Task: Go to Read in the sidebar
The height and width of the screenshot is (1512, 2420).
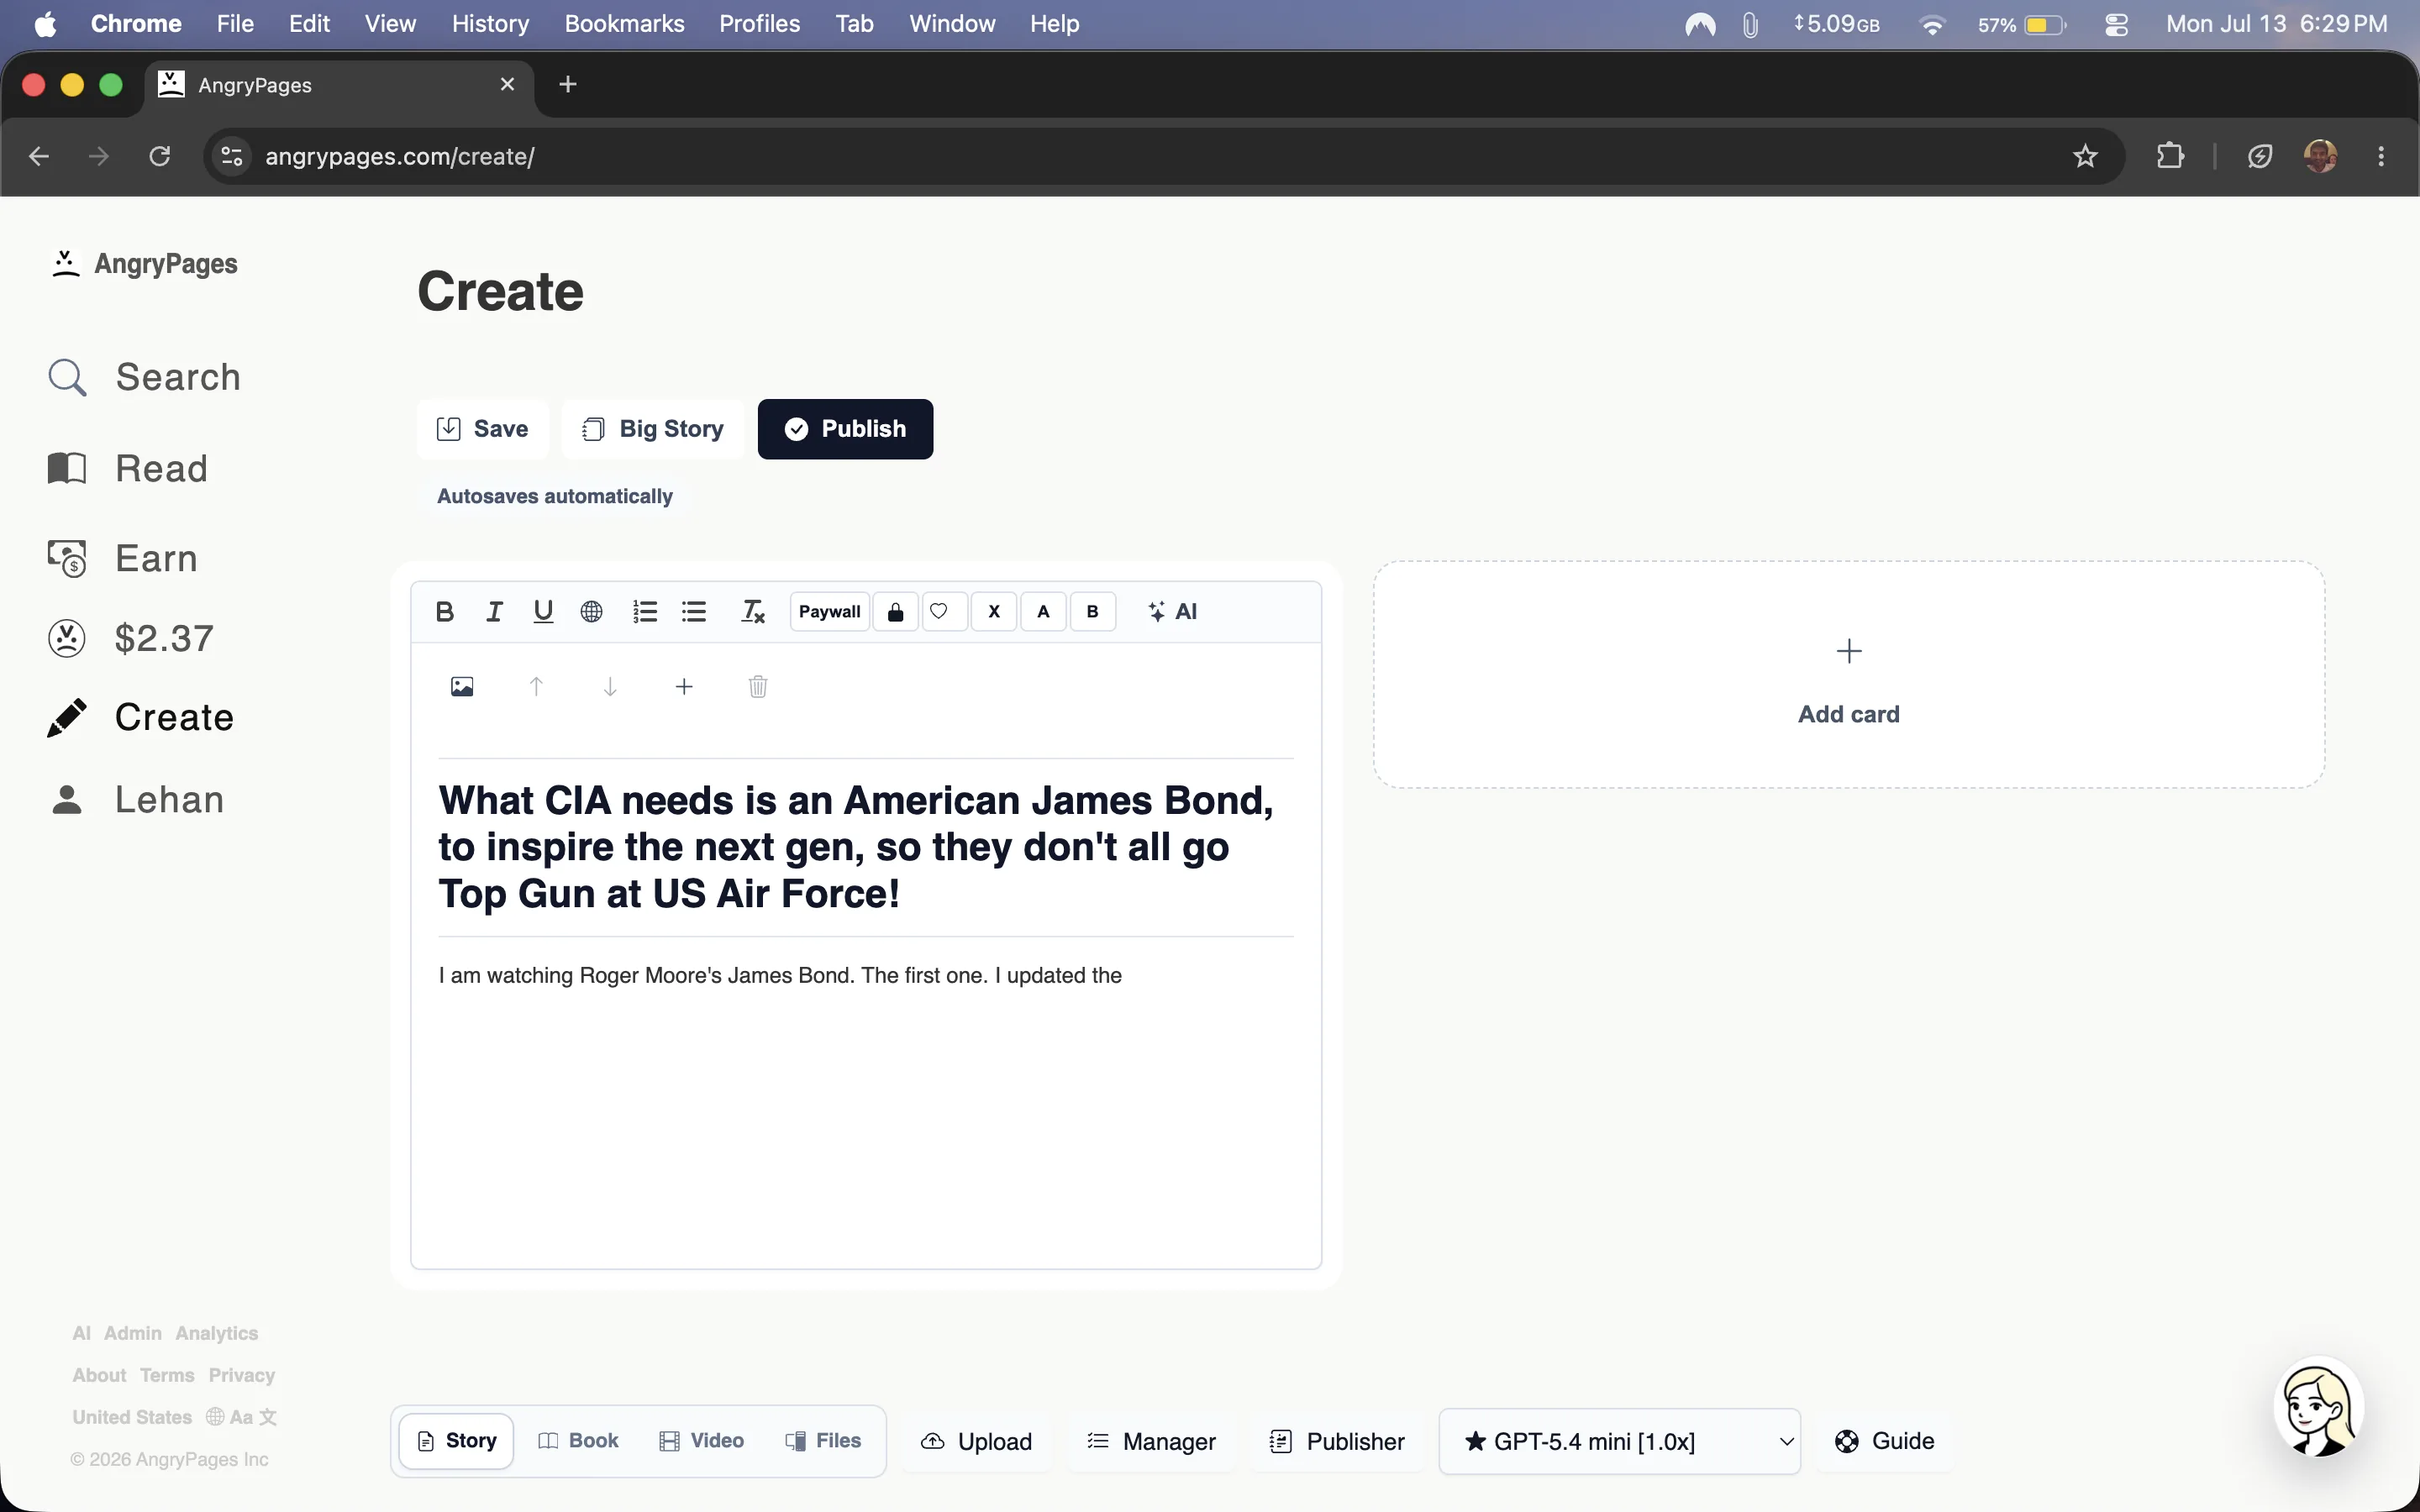Action: pos(128,468)
